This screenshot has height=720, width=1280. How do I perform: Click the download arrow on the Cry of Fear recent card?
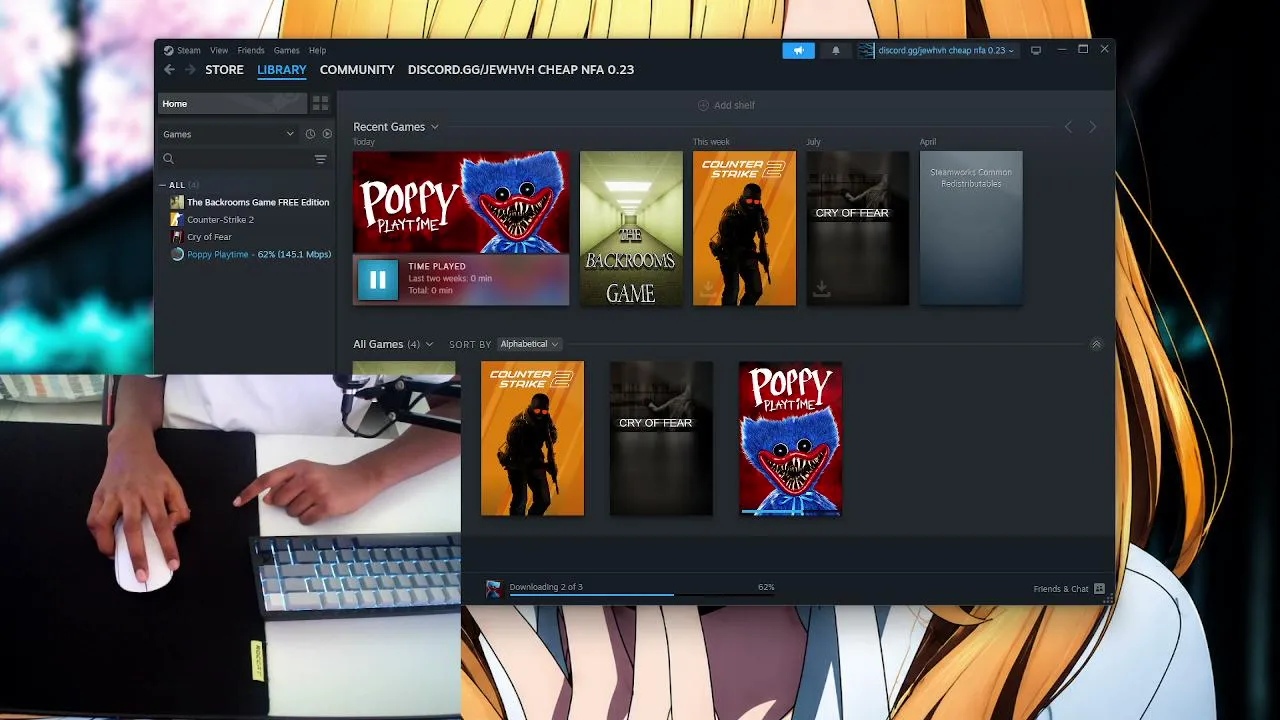click(x=821, y=289)
